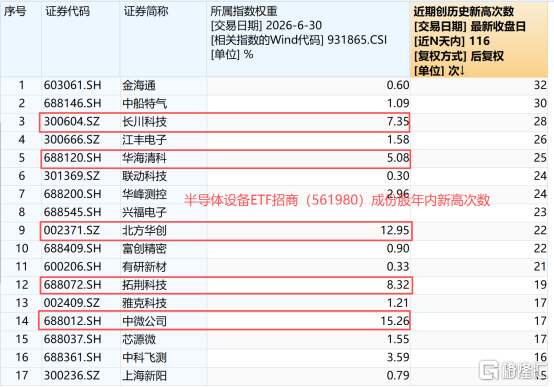Select stock name 中科飞测
Image resolution: width=554 pixels, height=387 pixels.
(145, 358)
